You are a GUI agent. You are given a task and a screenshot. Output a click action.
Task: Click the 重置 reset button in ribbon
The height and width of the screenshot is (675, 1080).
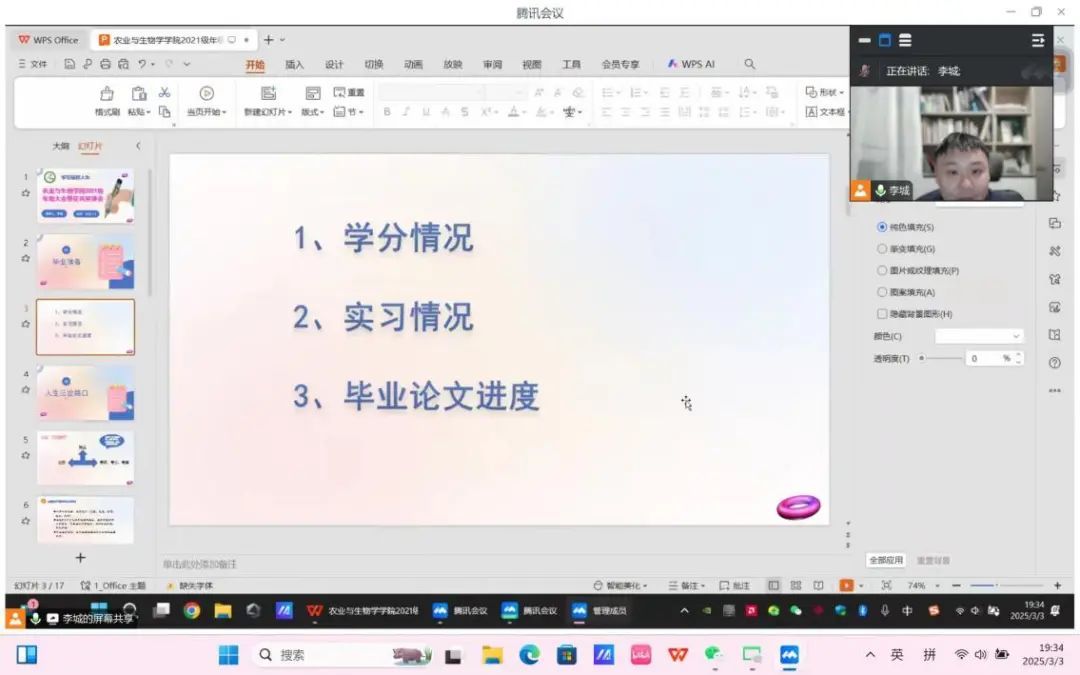[350, 92]
